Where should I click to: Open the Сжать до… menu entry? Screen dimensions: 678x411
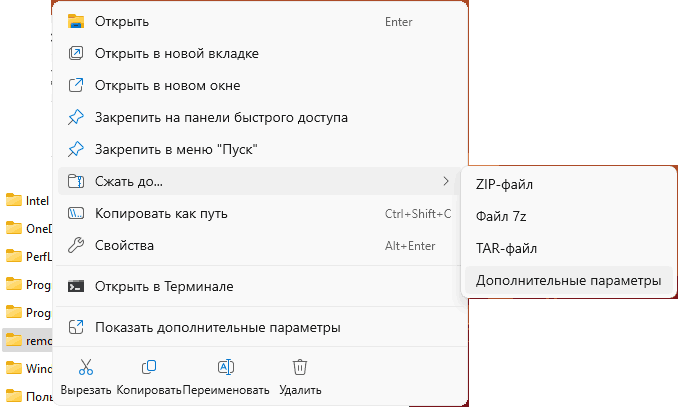(259, 181)
